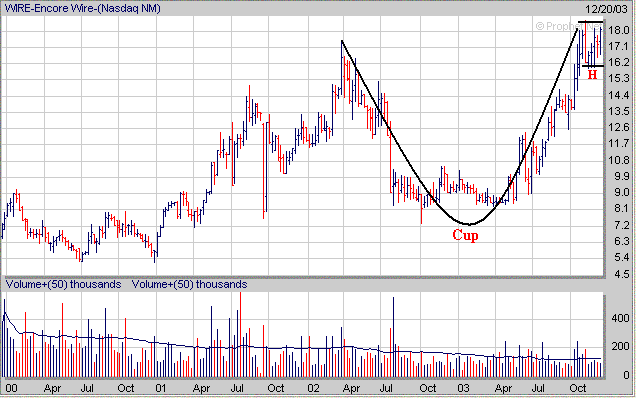Click the 12/20/03 date label
Viewport: 639px width, 398px height.
pos(606,9)
